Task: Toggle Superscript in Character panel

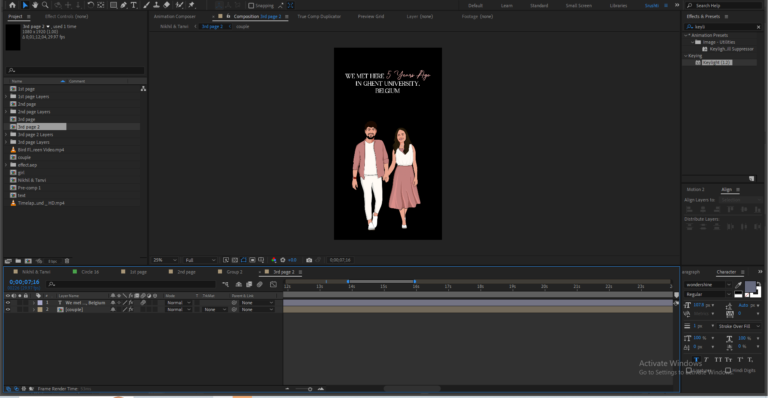Action: point(740,359)
